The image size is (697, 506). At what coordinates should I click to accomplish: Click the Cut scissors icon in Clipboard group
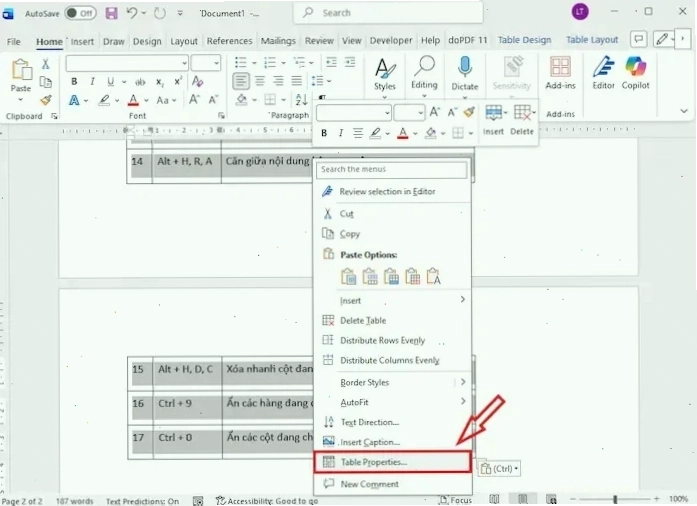pos(45,64)
